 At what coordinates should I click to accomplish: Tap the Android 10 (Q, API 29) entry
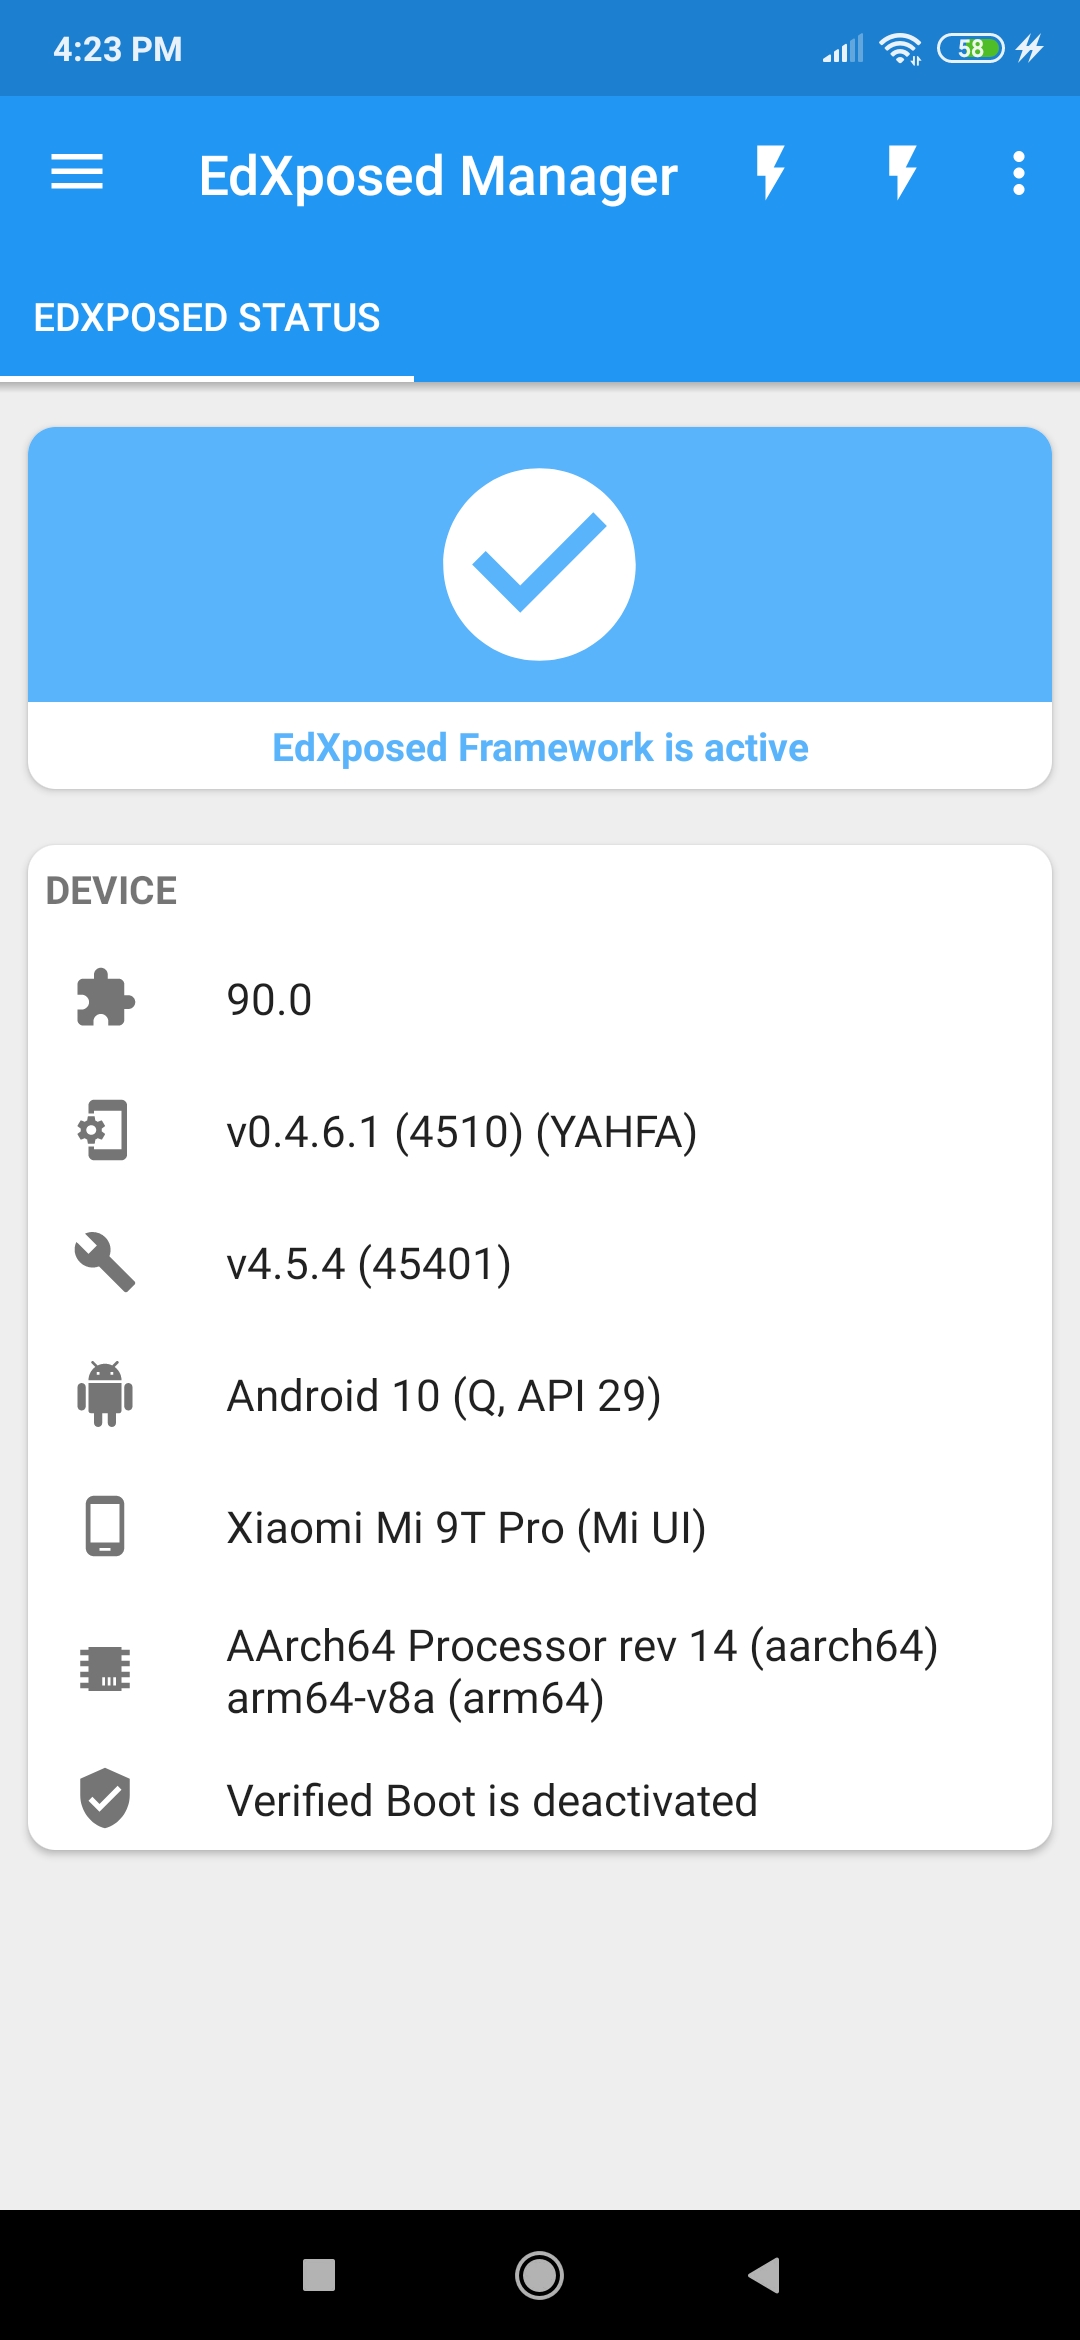444,1396
